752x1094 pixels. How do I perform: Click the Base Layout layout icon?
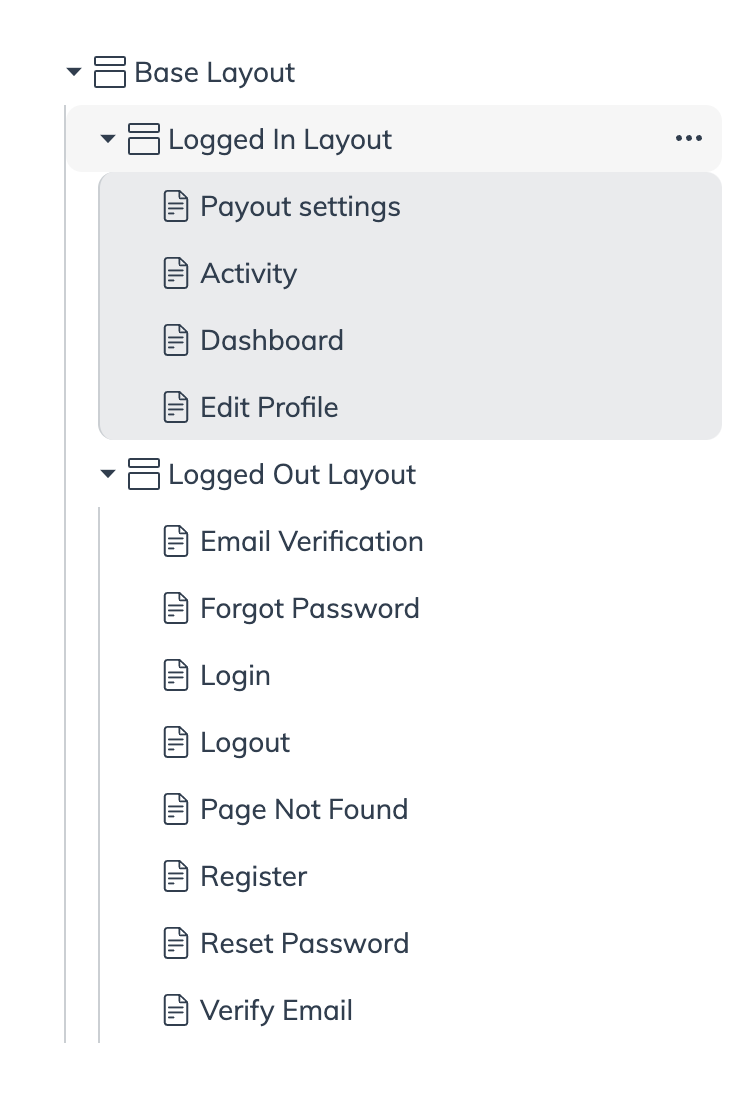110,72
